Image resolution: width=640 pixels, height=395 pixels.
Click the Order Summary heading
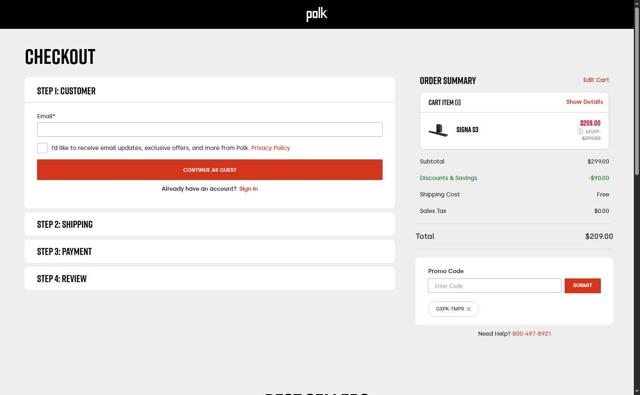click(448, 80)
